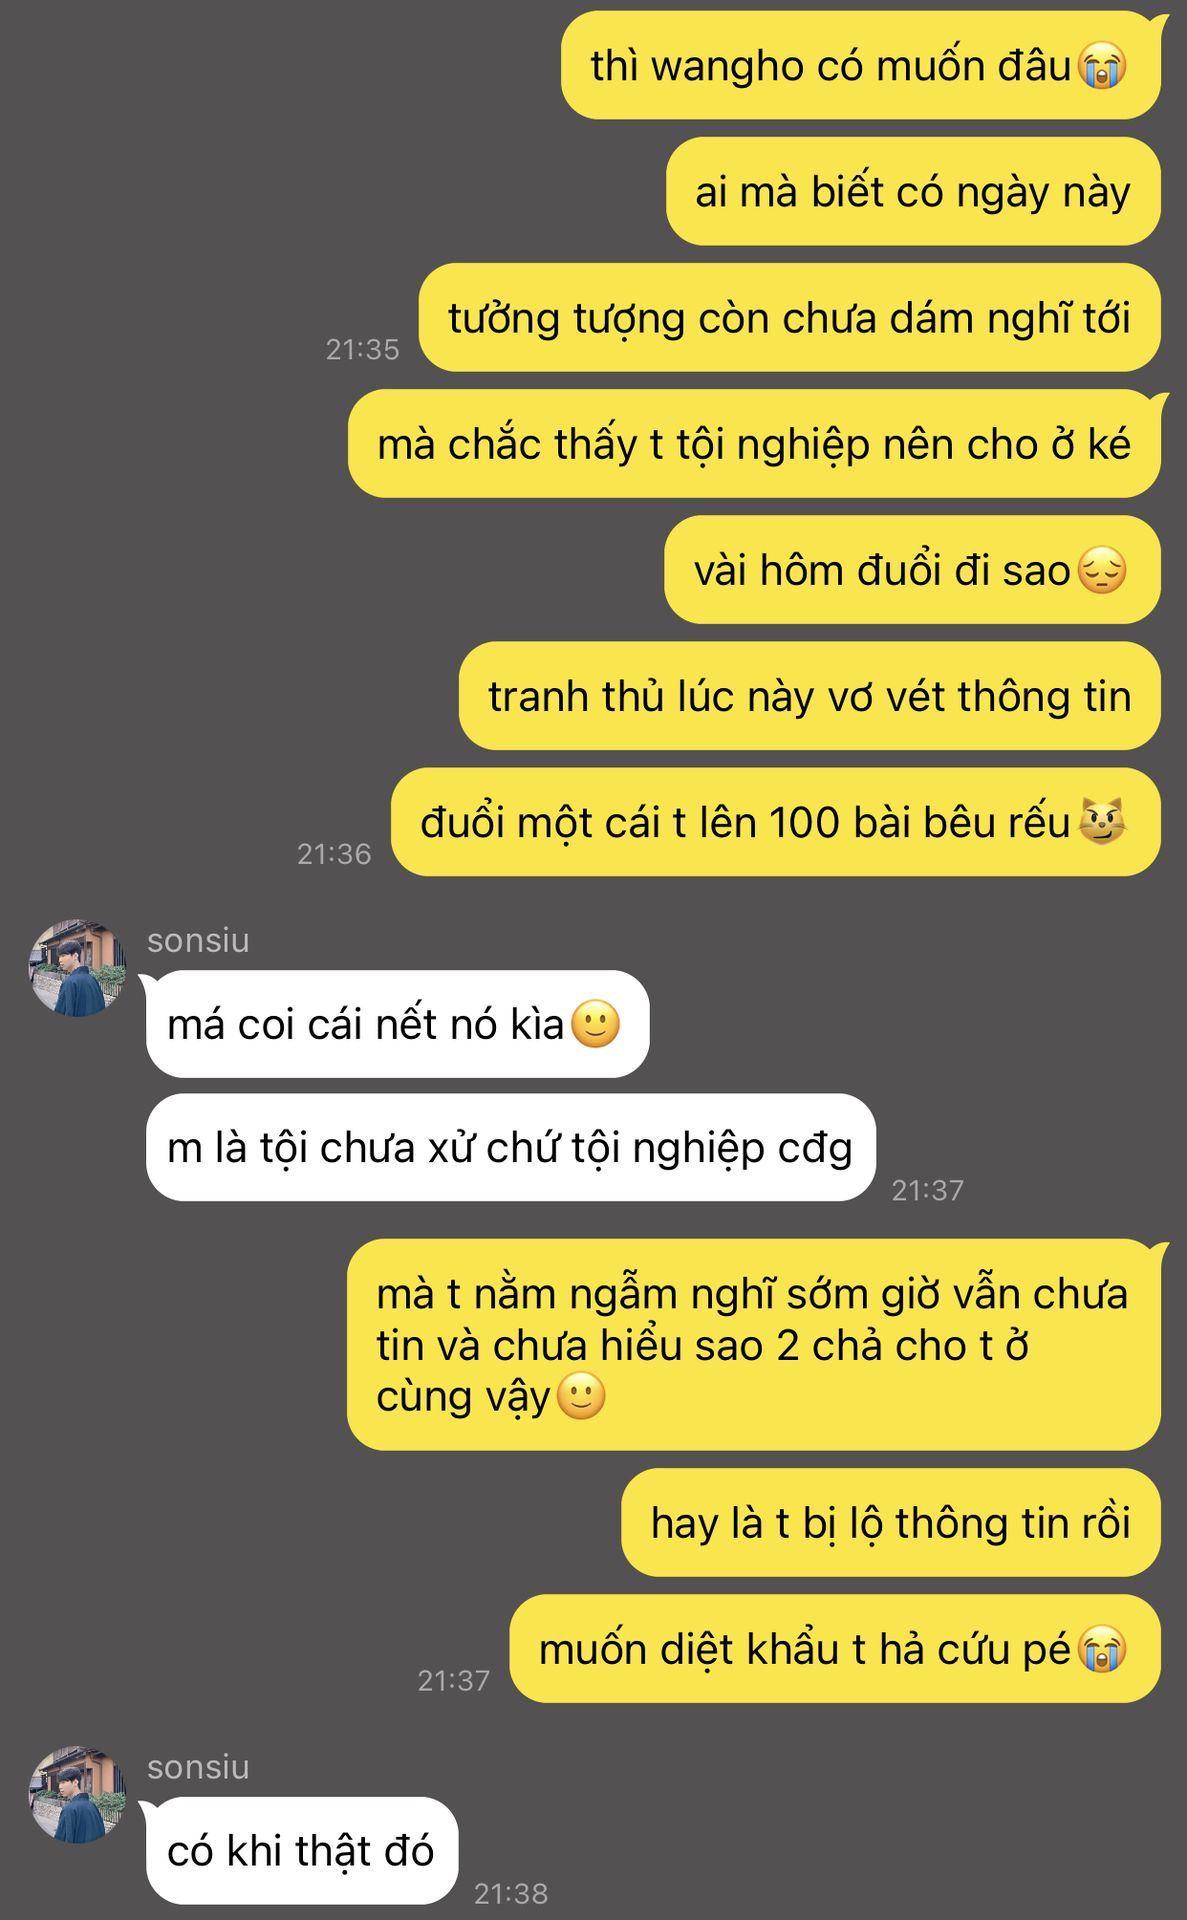
Task: Tap the crying emoji in the wangho message
Action: 1102,67
